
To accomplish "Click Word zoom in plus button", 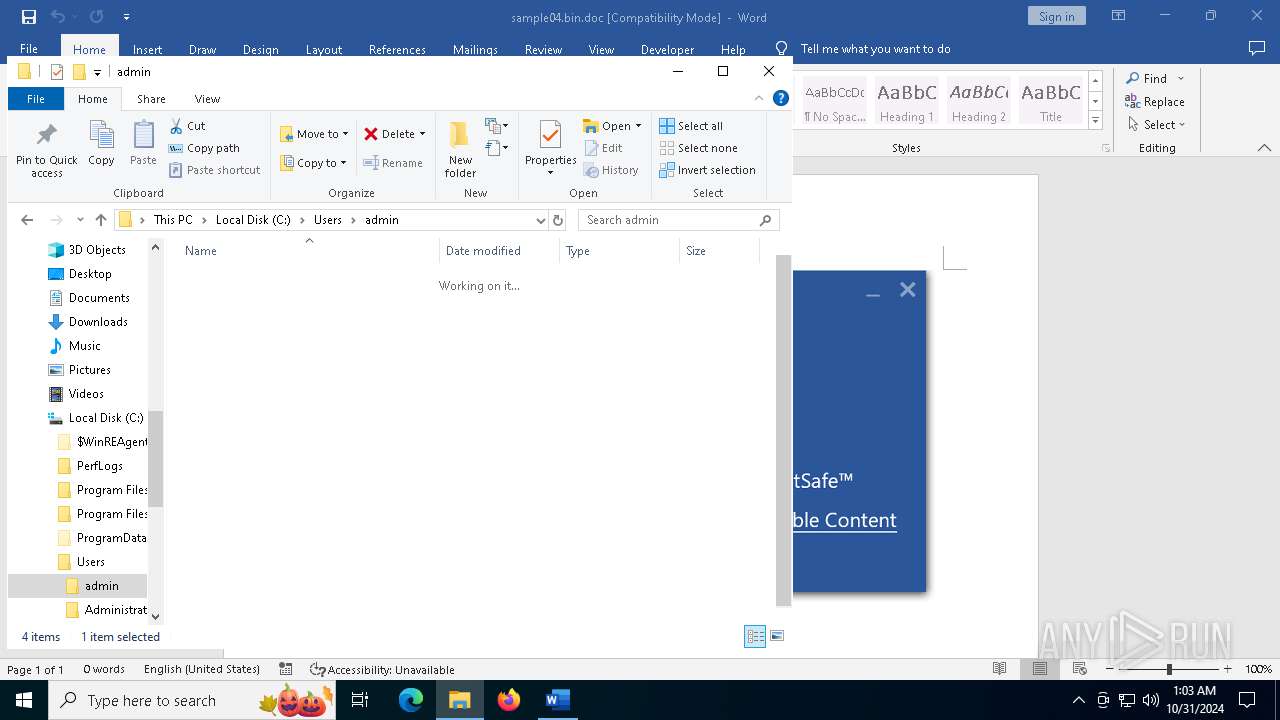I will pyautogui.click(x=1227, y=669).
